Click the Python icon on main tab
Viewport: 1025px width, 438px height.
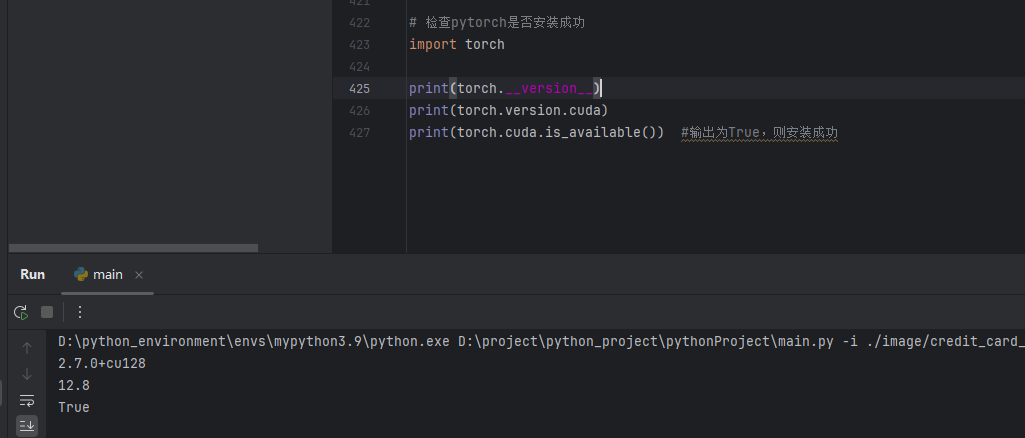(x=81, y=275)
